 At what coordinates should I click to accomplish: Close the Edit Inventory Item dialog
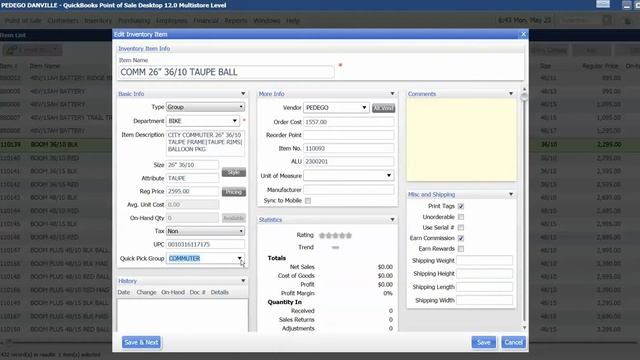point(523,34)
